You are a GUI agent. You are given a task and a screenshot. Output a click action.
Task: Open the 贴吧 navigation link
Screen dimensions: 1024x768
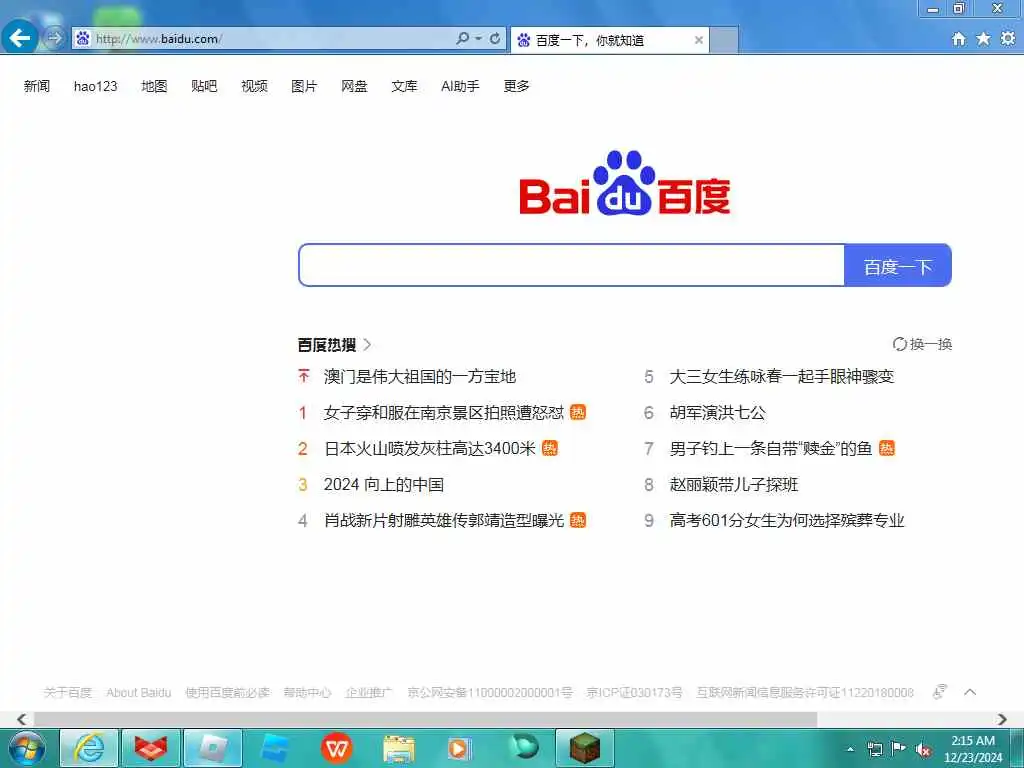pos(204,86)
